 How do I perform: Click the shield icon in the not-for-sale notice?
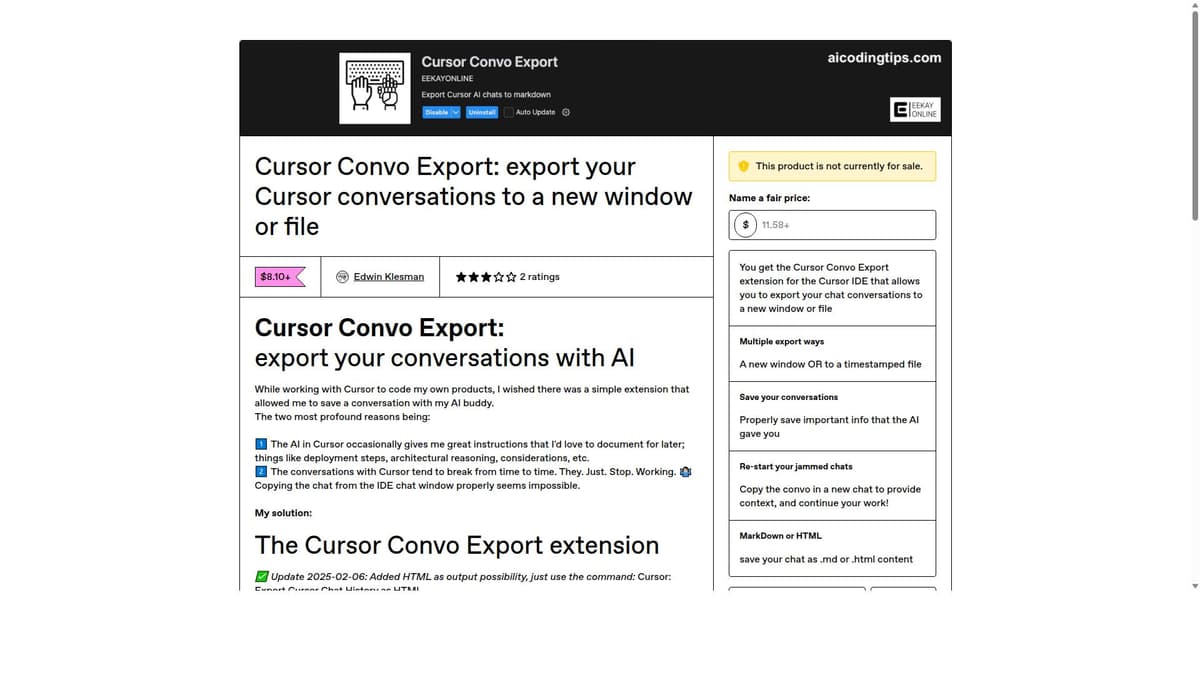pyautogui.click(x=743, y=166)
